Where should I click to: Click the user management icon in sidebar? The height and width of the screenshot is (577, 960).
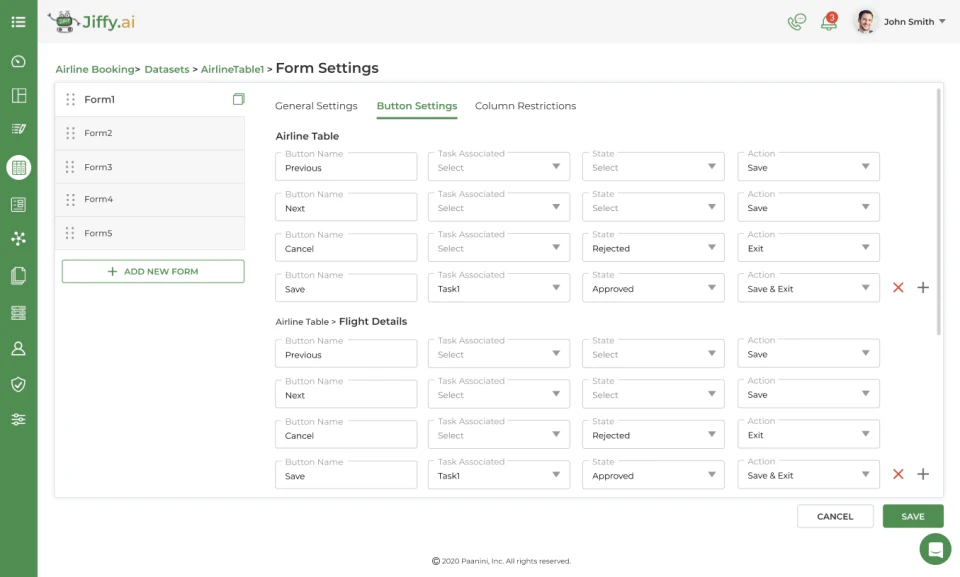[x=18, y=348]
